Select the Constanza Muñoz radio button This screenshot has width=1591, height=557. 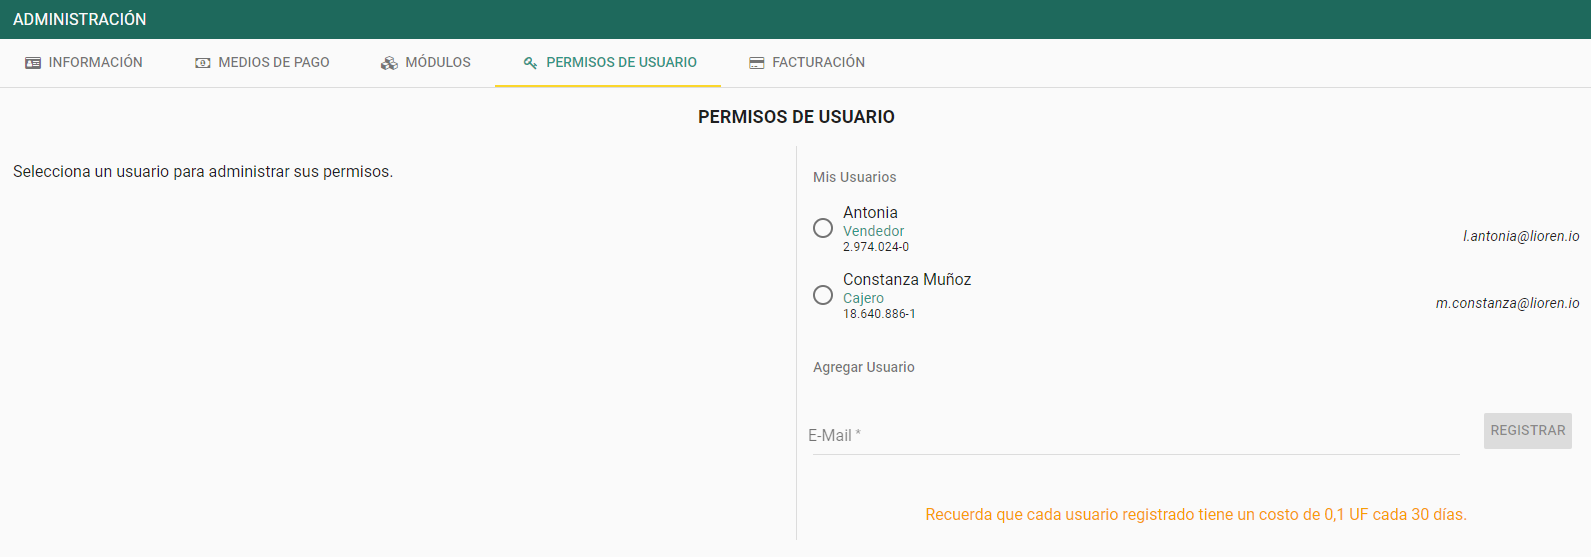tap(823, 295)
